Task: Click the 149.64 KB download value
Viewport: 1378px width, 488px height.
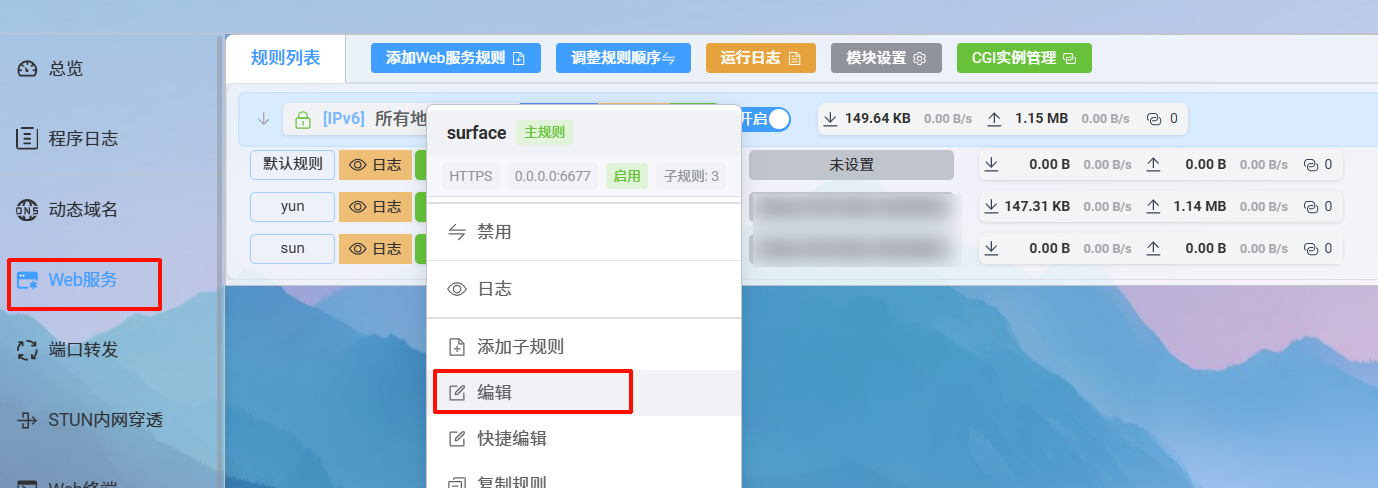Action: tap(878, 118)
